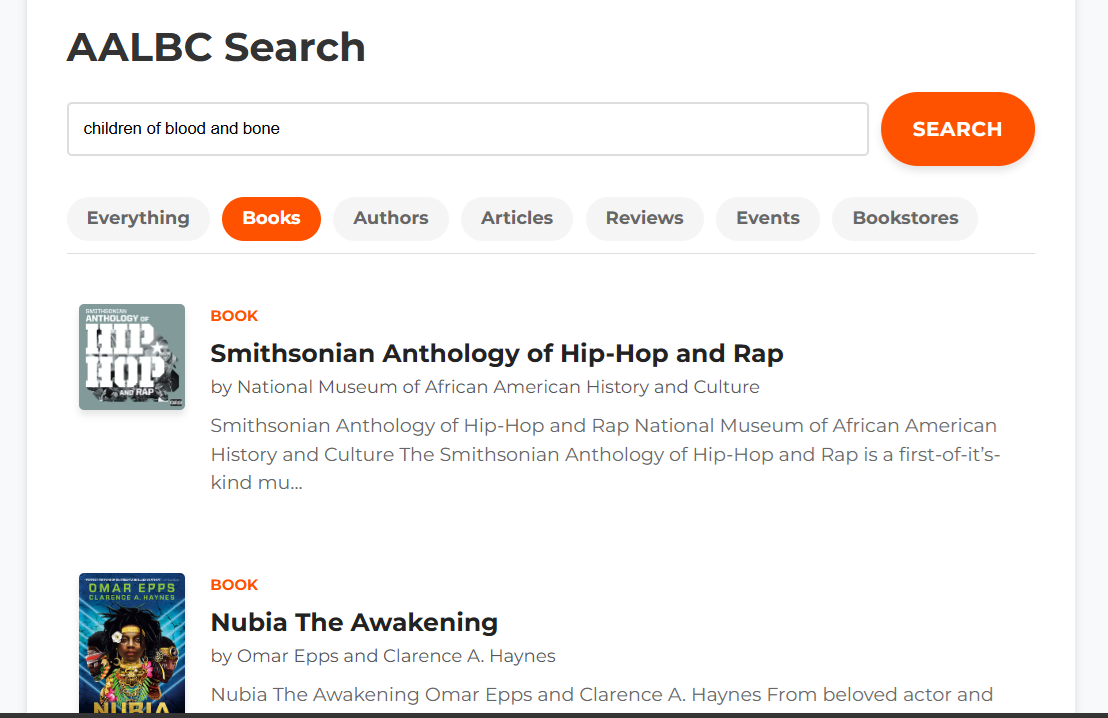Switch to the Everything filter tab
Image resolution: width=1108 pixels, height=718 pixels.
(x=138, y=218)
